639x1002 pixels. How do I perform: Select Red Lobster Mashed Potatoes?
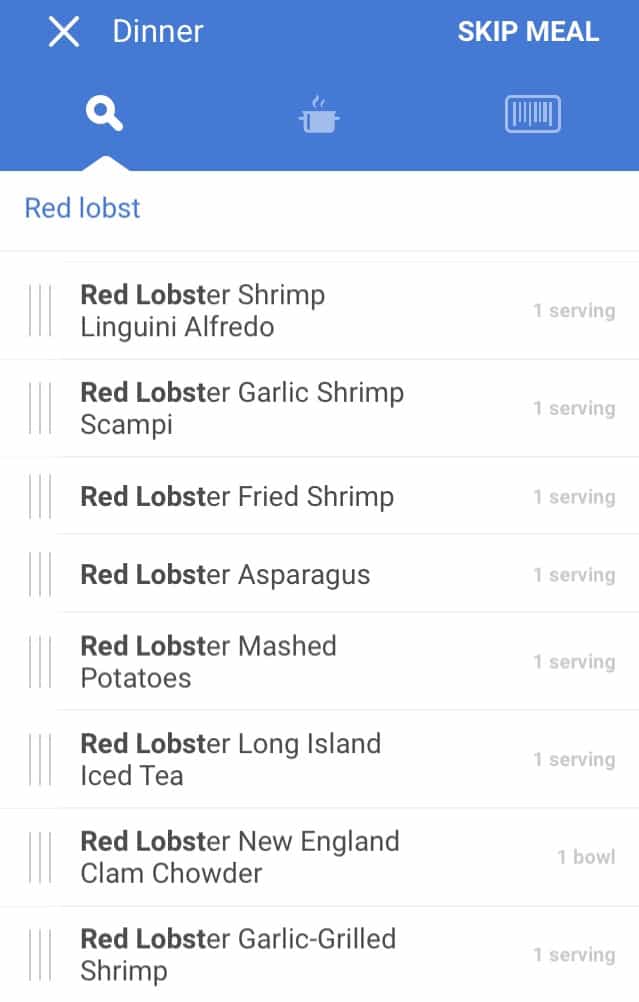pos(300,662)
